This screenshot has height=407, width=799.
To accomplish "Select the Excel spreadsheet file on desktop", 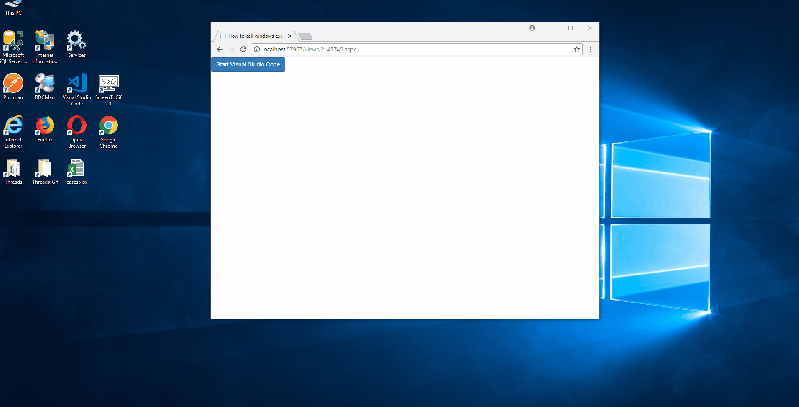I will tap(76, 172).
